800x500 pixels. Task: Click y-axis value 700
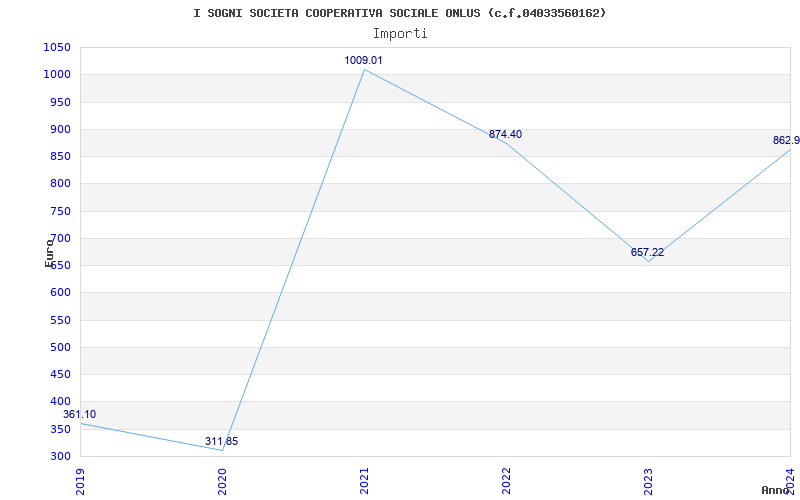pyautogui.click(x=60, y=238)
